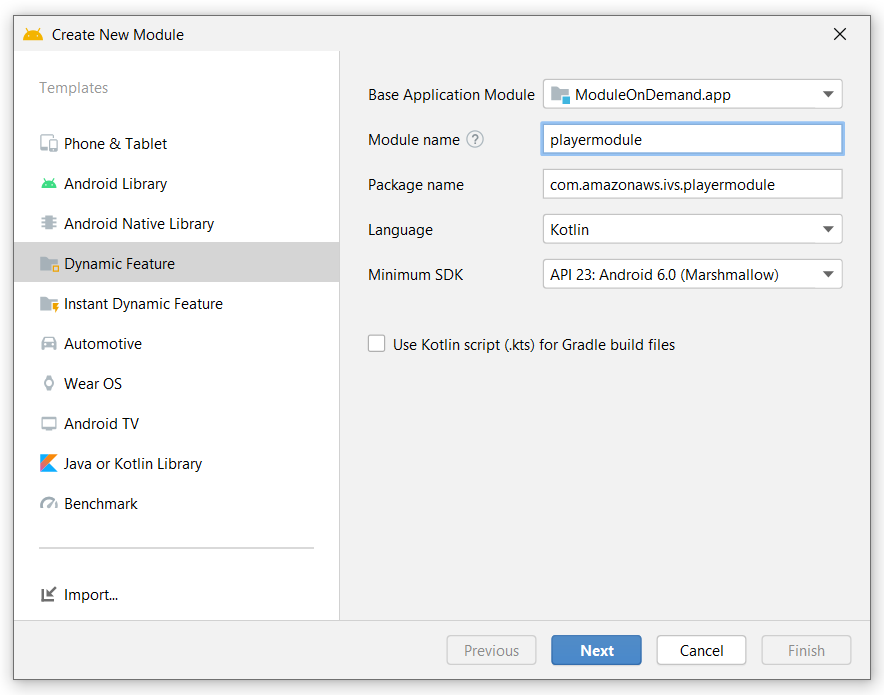Click the Android Native Library icon
This screenshot has width=884, height=695.
click(x=49, y=223)
